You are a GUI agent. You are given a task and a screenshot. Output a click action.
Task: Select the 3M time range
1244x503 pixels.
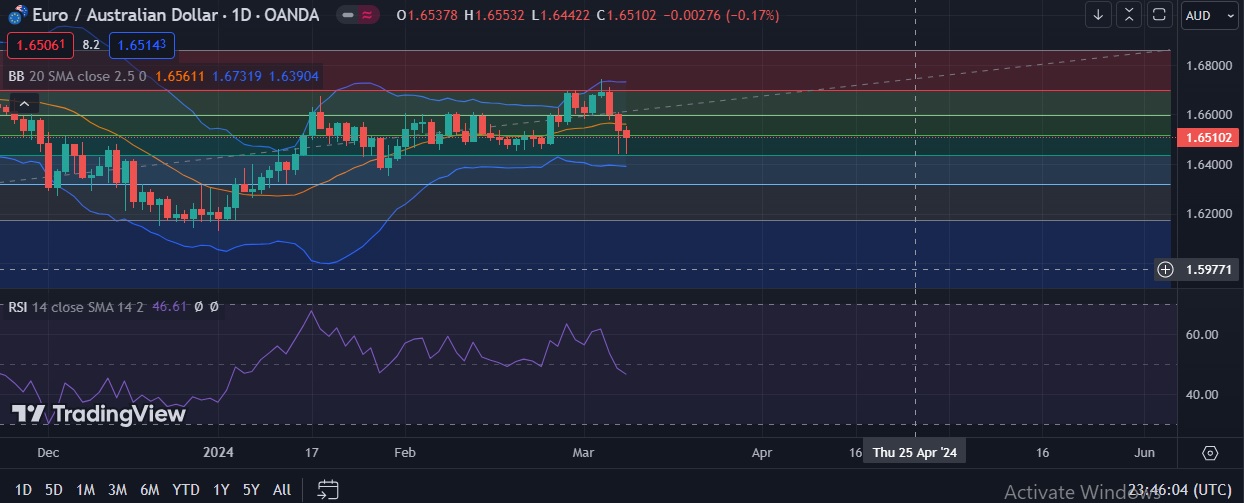pyautogui.click(x=117, y=489)
